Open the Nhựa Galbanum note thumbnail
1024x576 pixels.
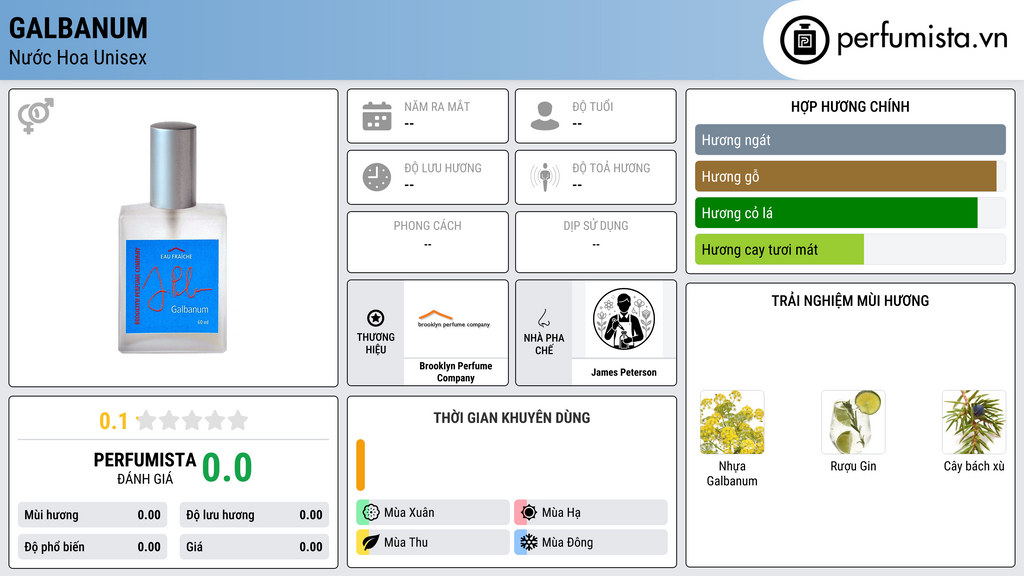point(732,422)
